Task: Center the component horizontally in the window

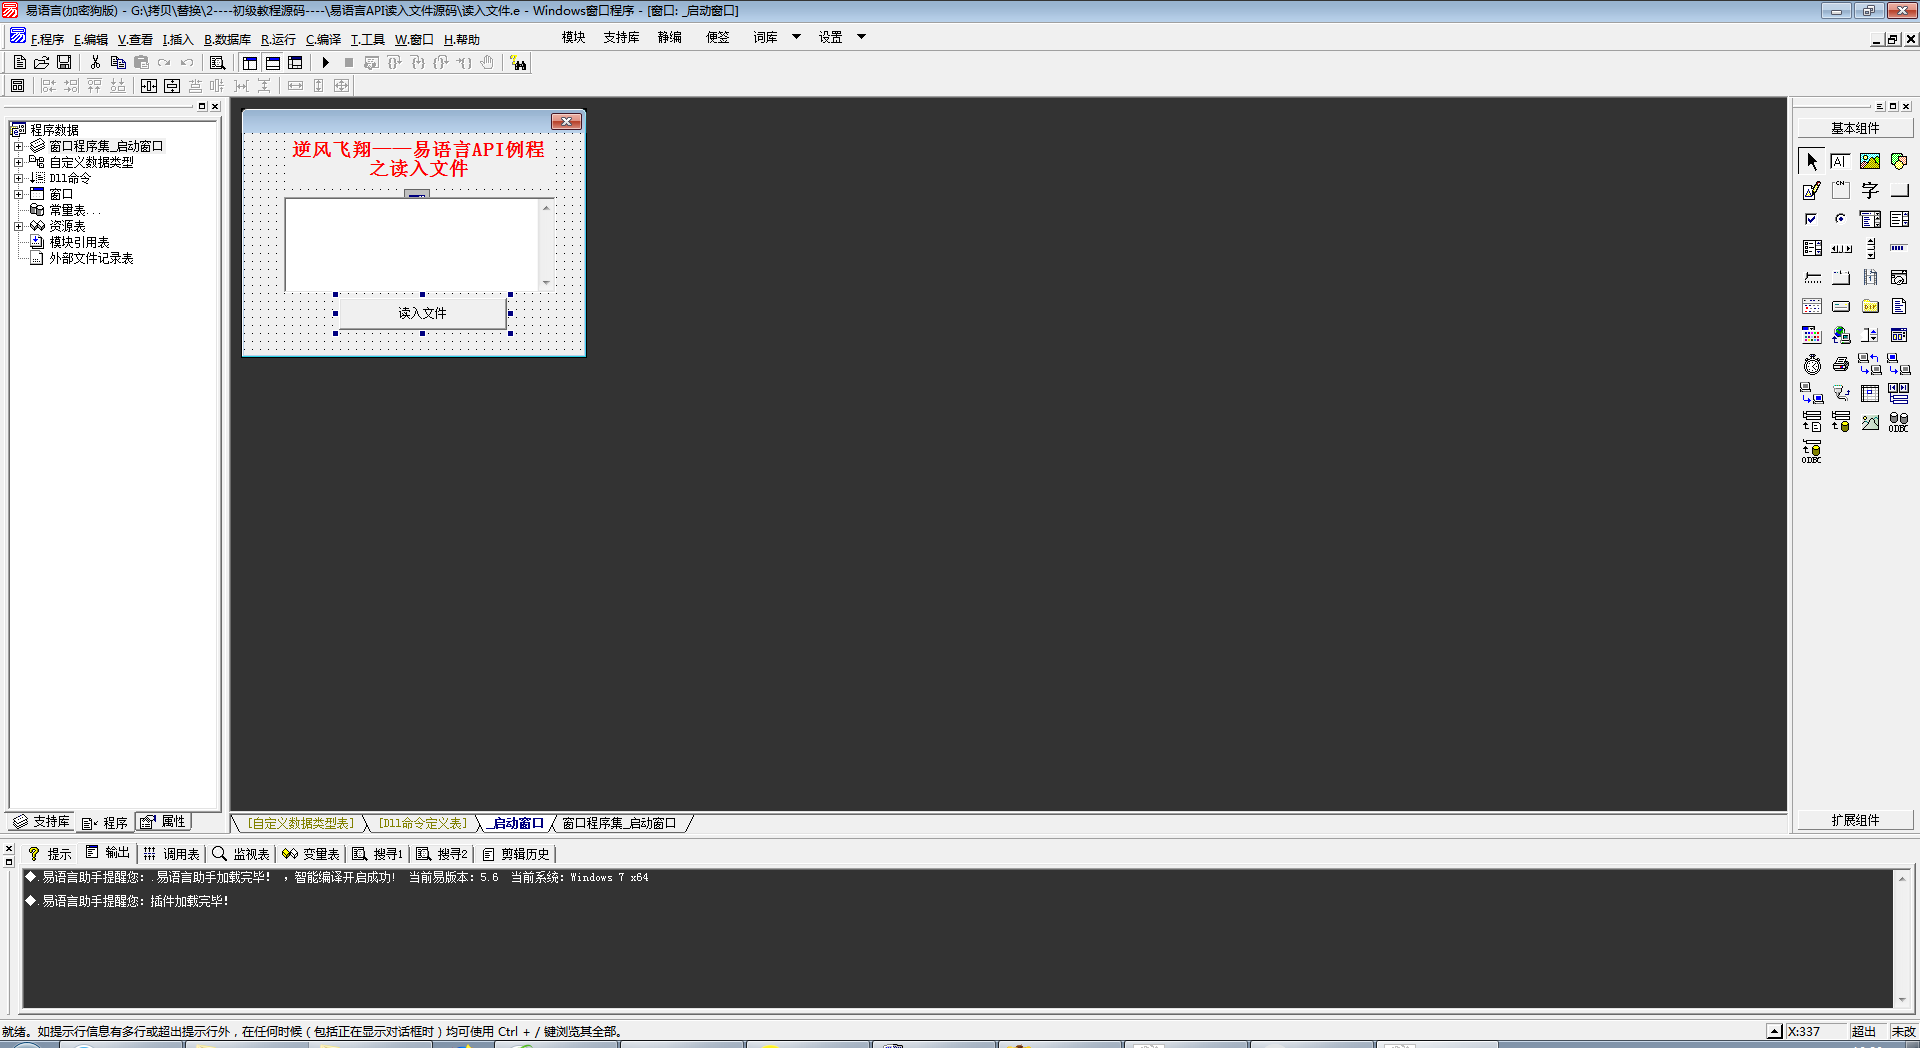Action: click(x=149, y=86)
